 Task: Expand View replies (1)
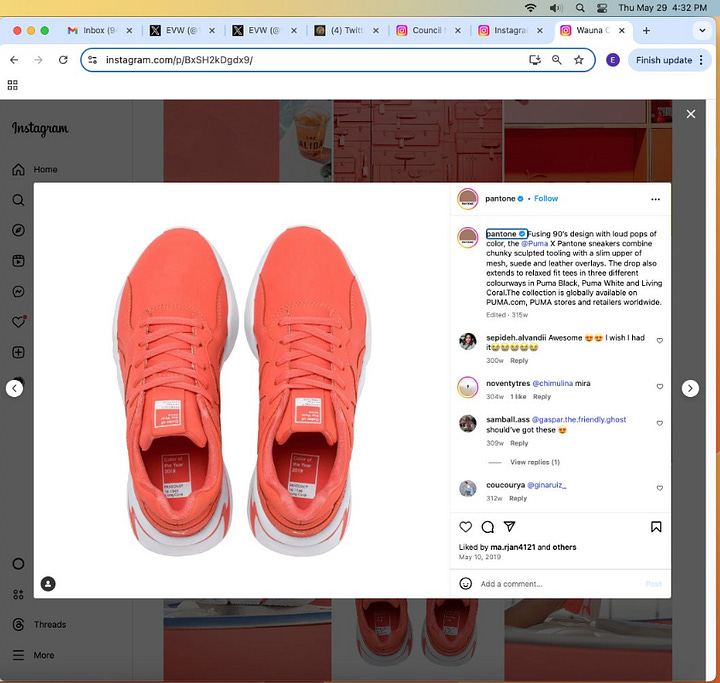click(534, 462)
